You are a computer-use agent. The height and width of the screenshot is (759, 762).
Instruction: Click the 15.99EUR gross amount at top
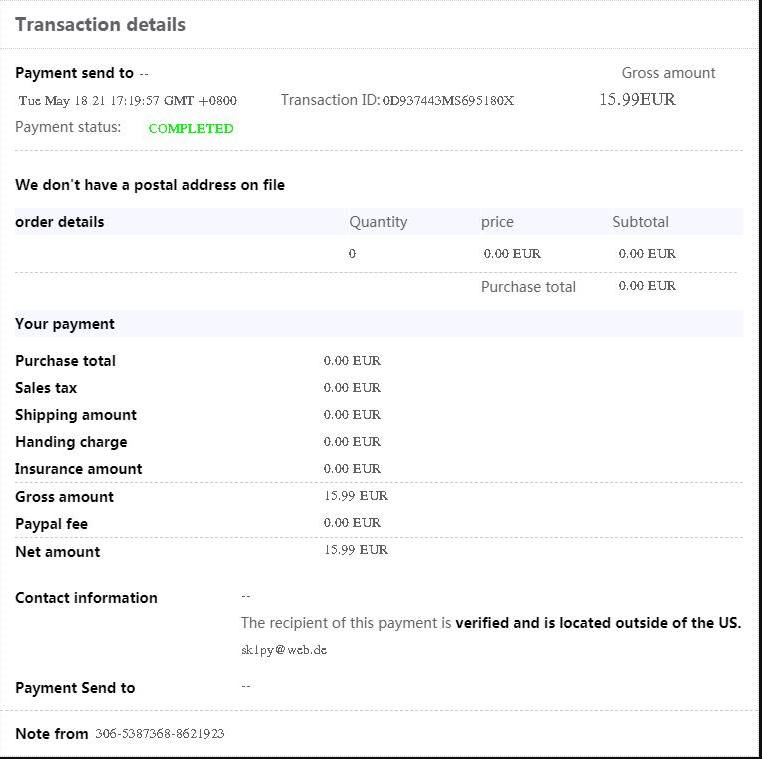(x=637, y=99)
